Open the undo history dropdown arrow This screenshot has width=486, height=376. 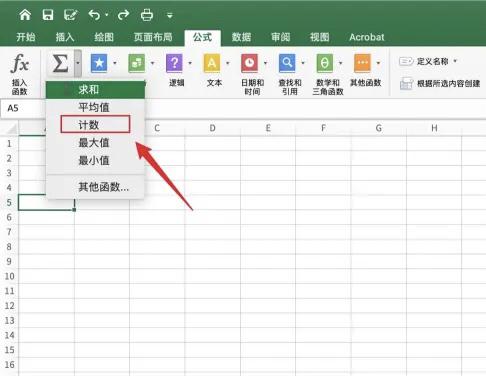click(106, 15)
